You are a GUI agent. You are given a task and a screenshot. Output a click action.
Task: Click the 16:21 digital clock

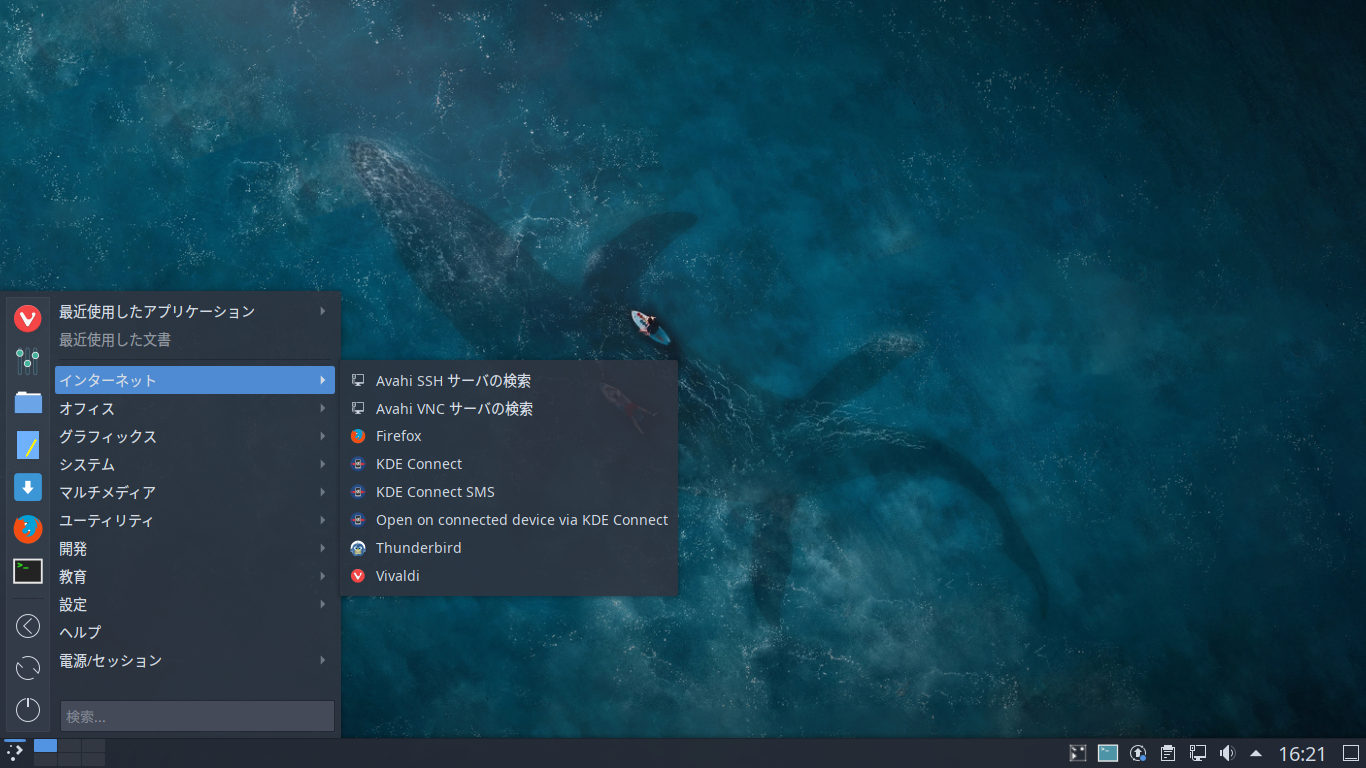1302,753
